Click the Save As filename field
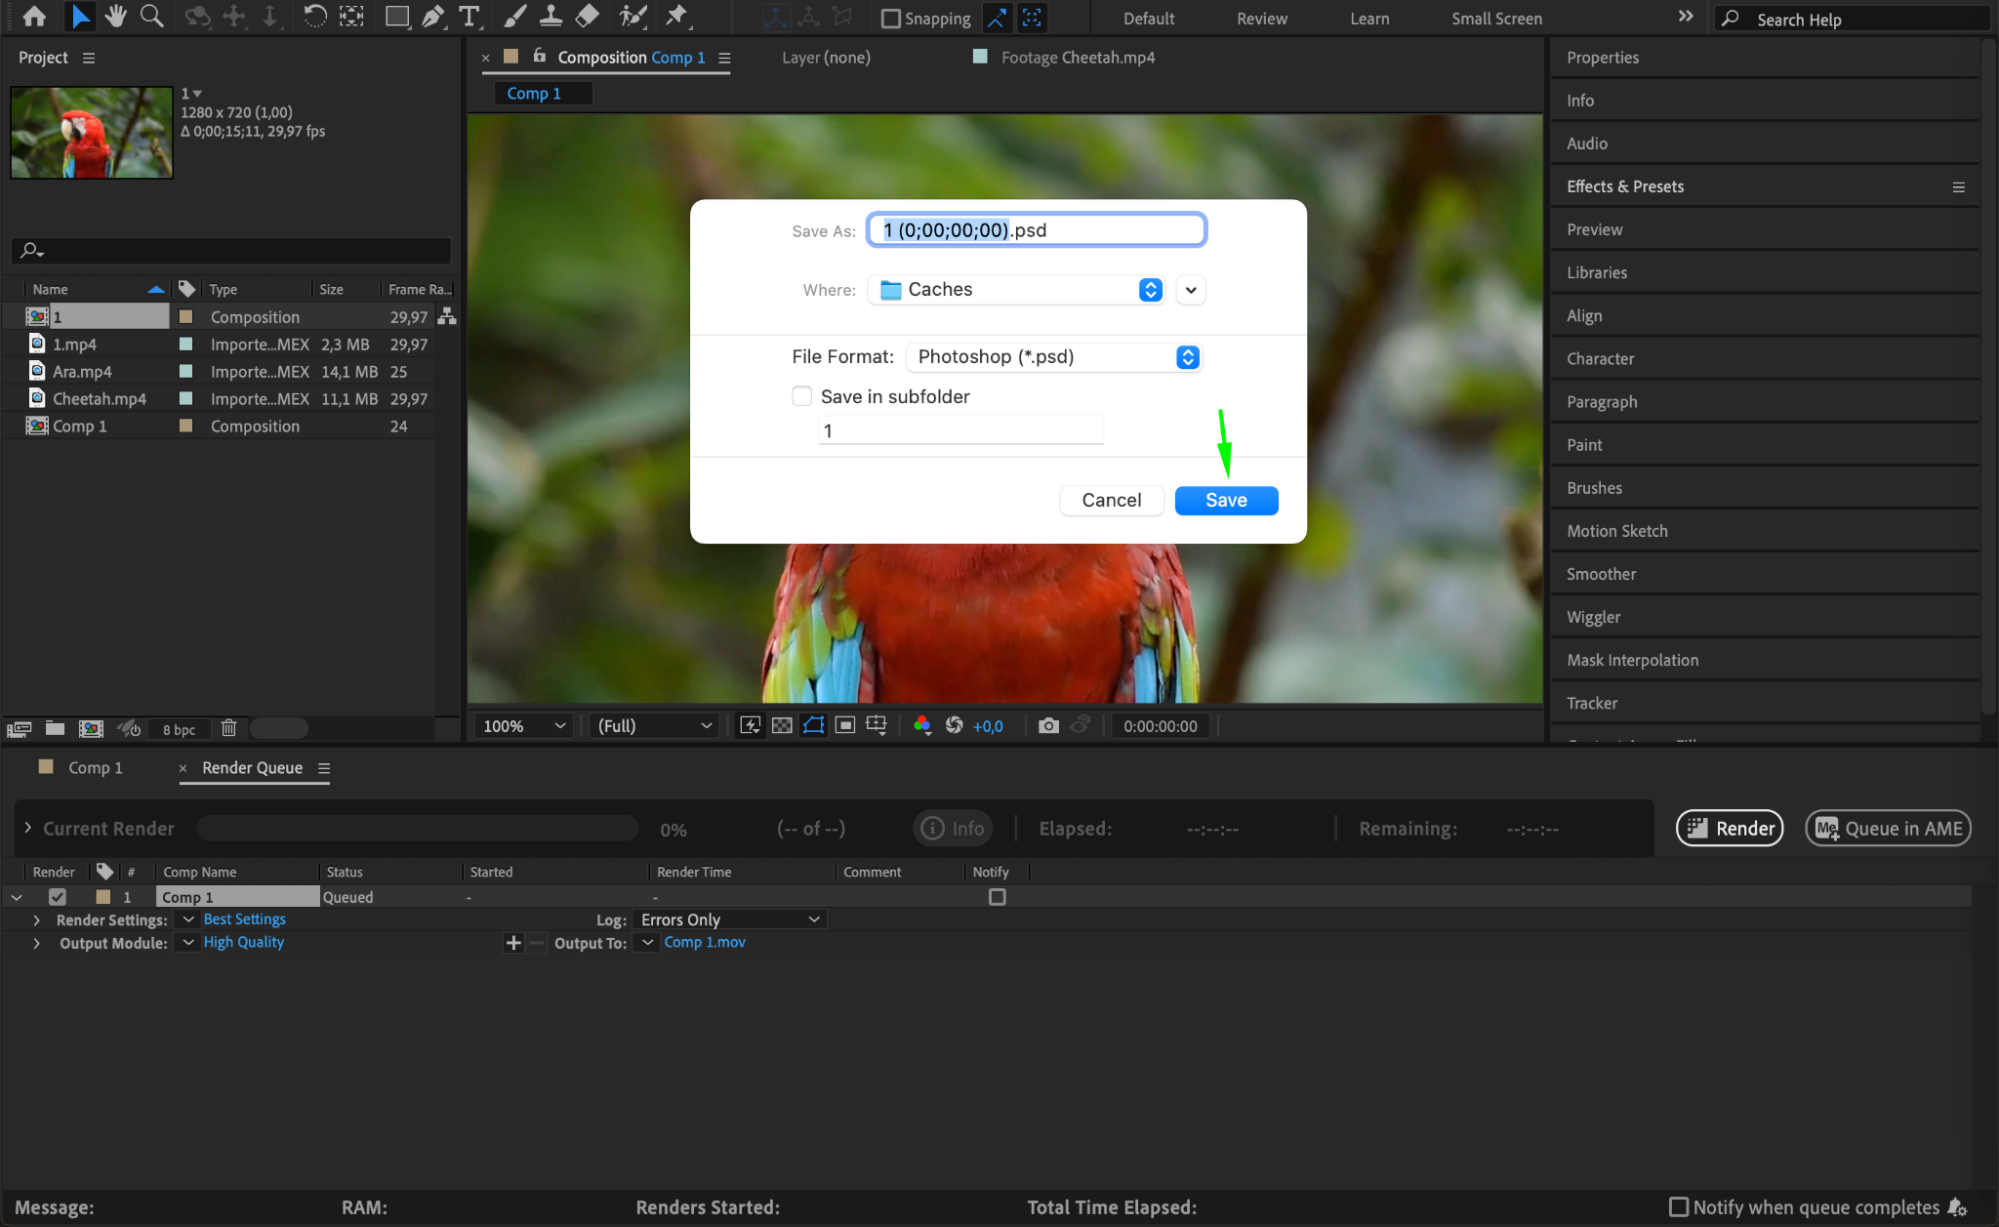 pyautogui.click(x=1036, y=230)
